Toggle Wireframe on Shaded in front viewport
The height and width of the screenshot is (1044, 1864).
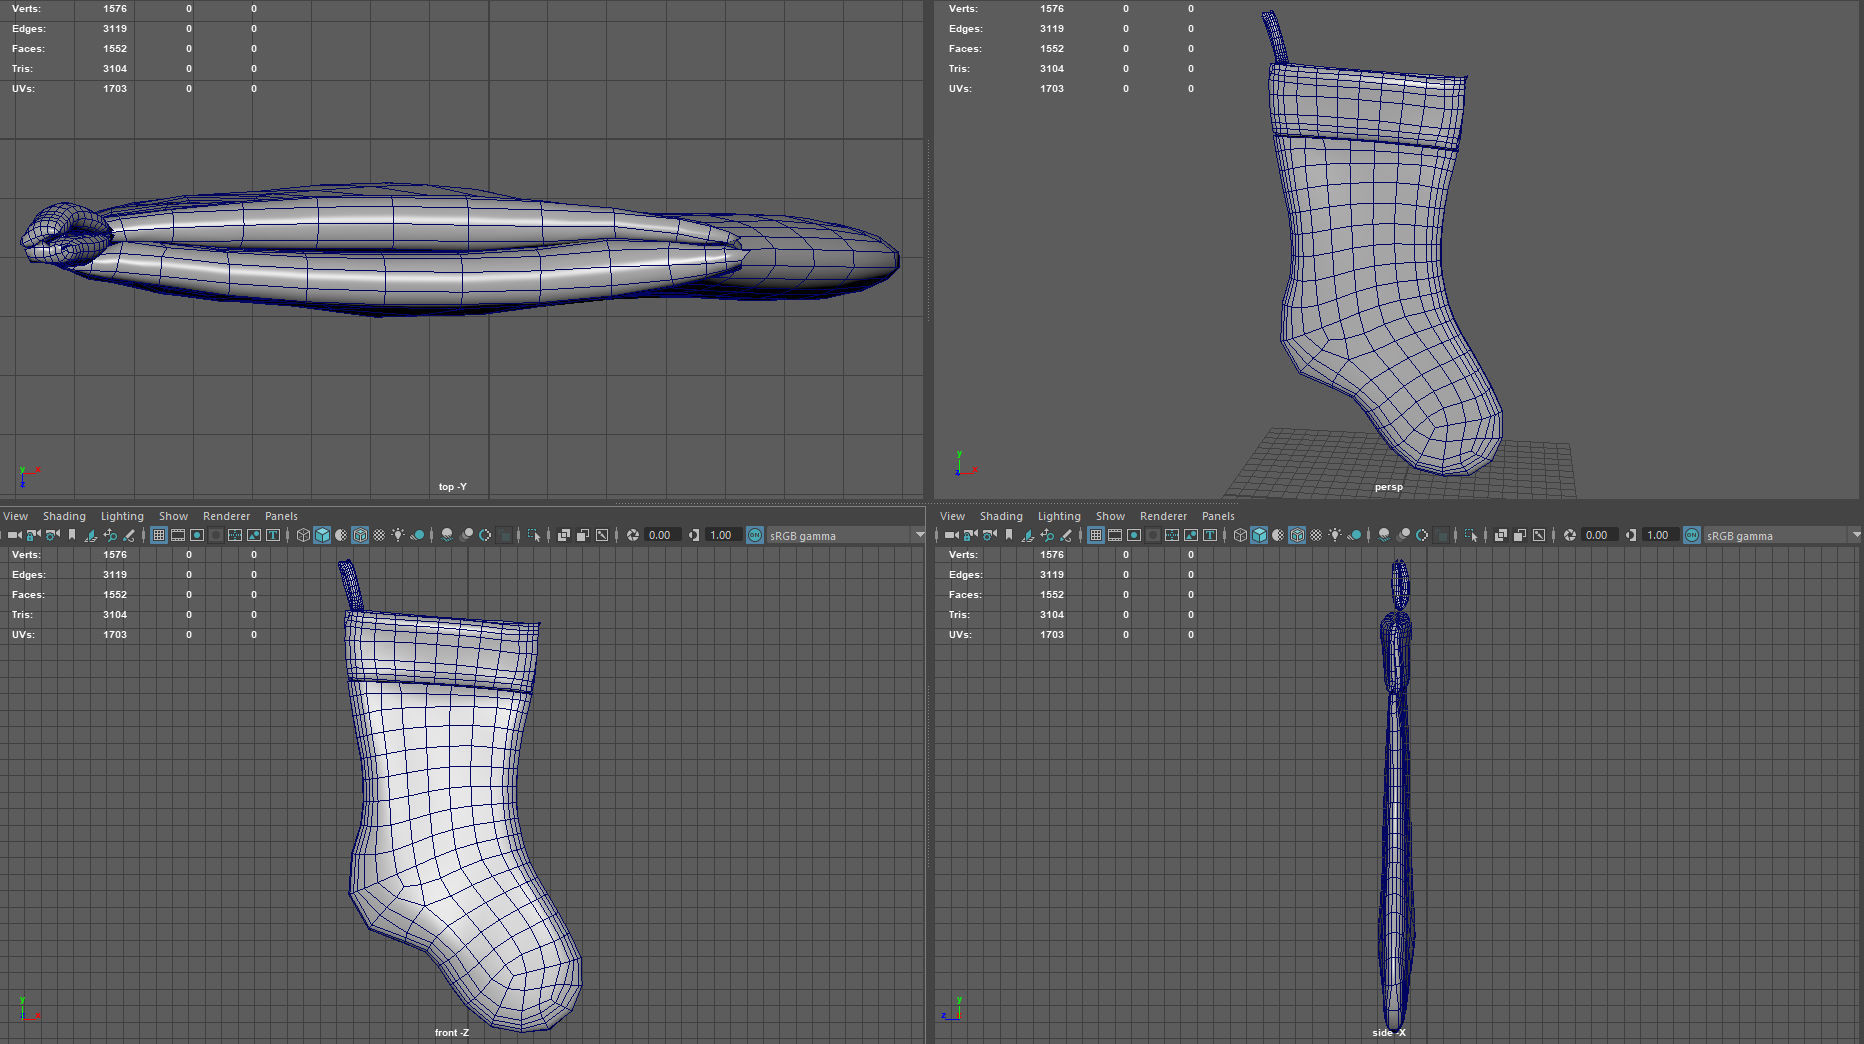click(360, 535)
